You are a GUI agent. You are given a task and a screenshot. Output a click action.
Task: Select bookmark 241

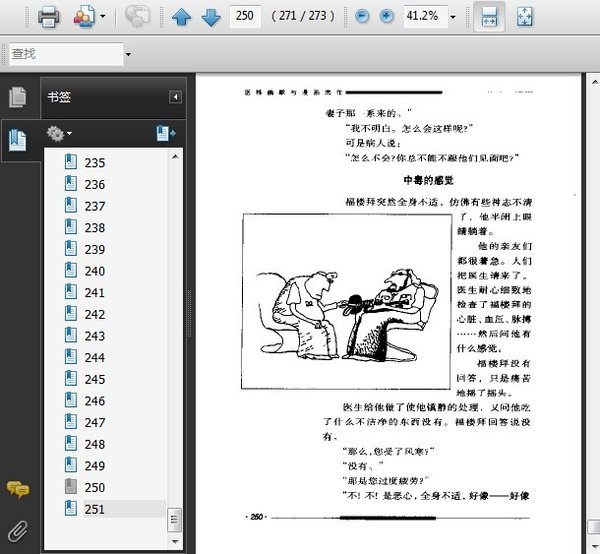point(95,293)
